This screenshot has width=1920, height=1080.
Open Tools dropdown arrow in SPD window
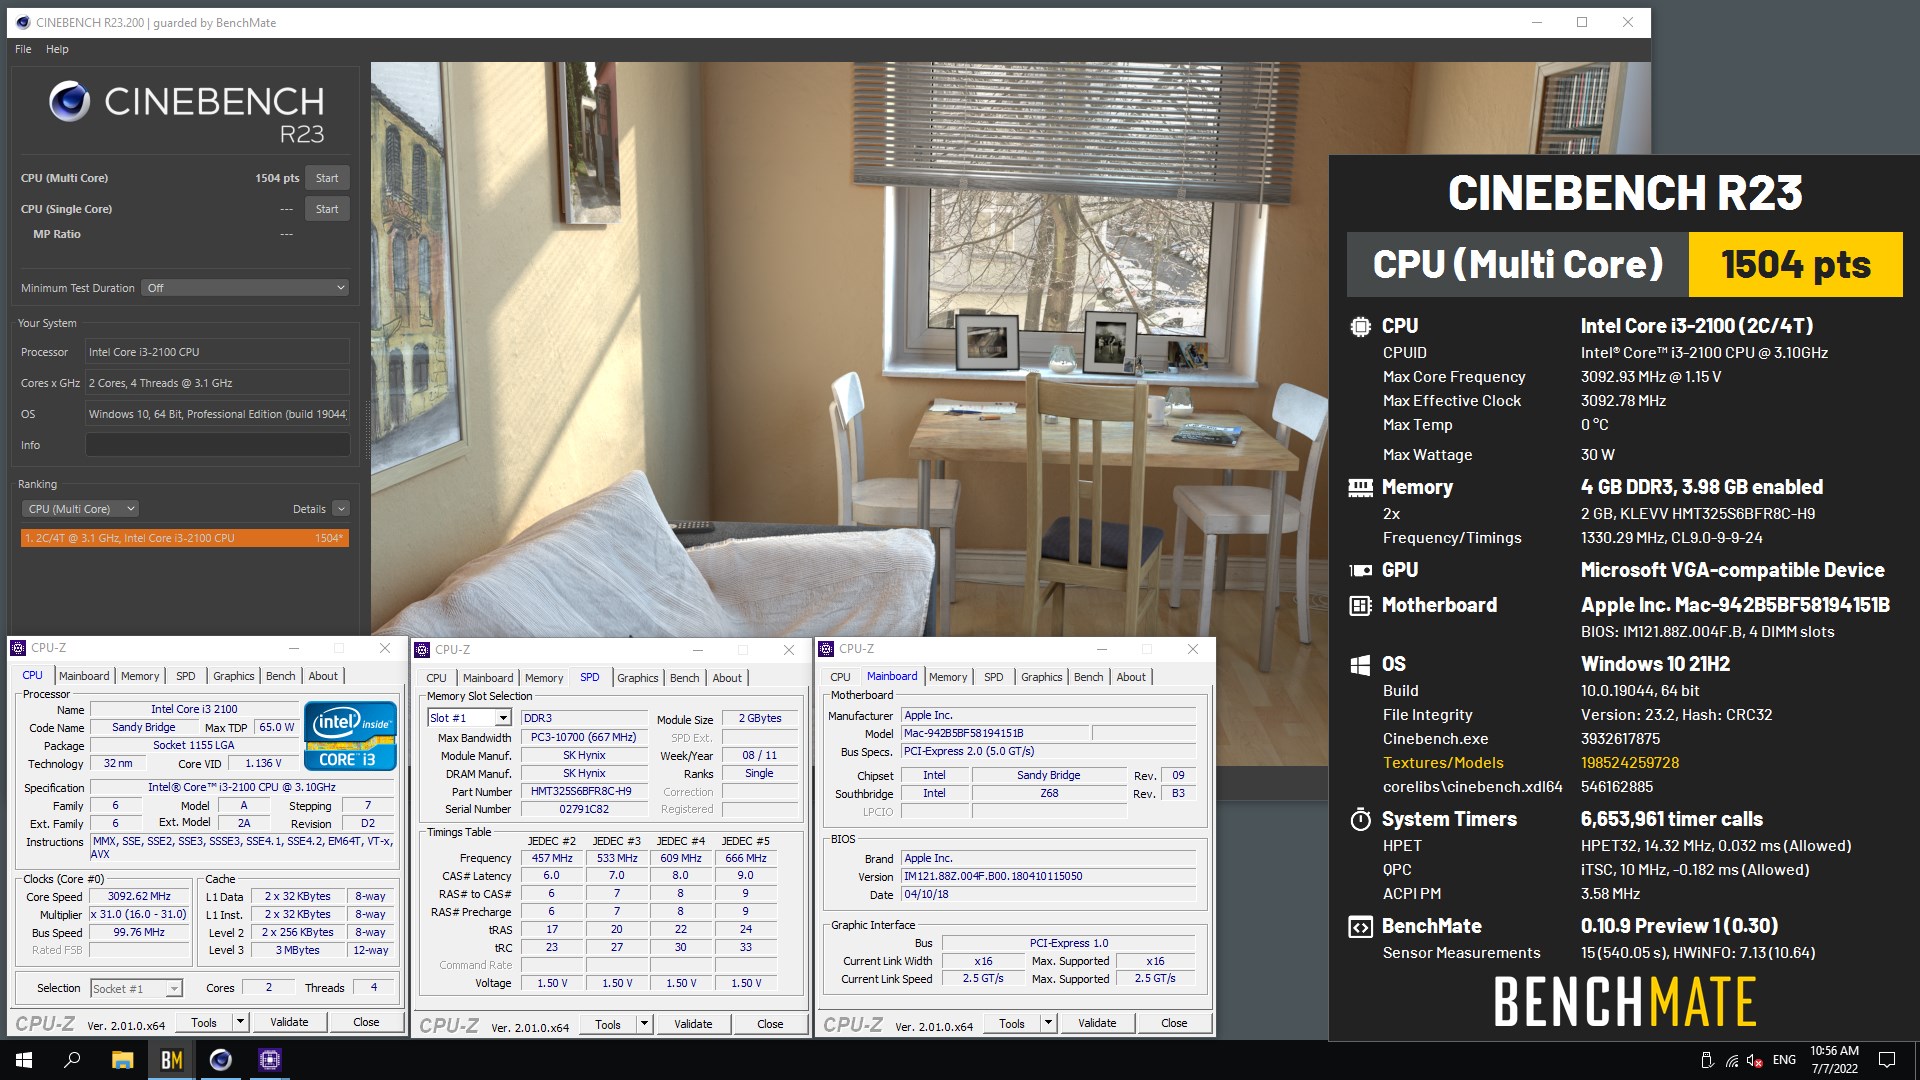point(644,1024)
